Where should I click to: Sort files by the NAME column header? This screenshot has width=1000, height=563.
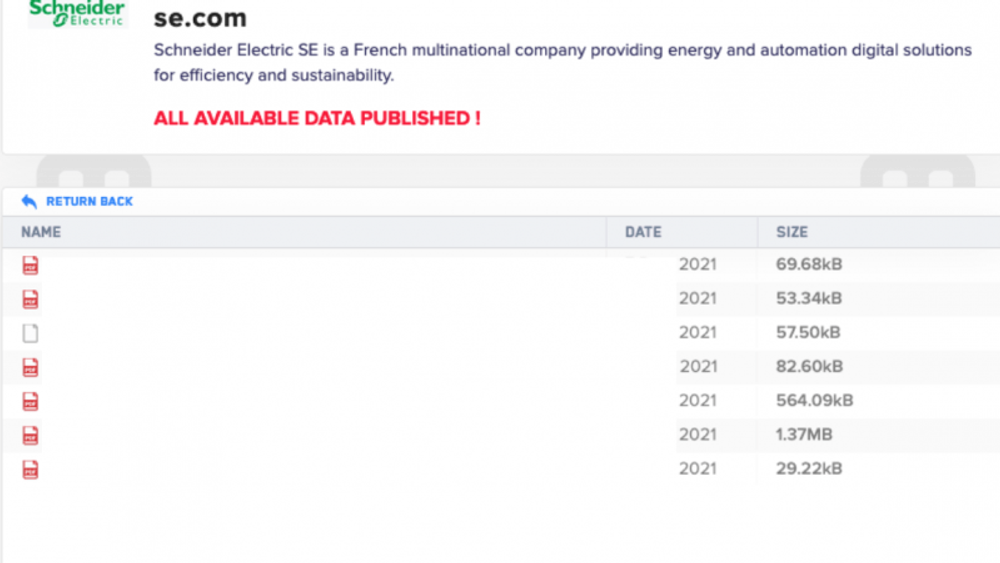pos(41,232)
